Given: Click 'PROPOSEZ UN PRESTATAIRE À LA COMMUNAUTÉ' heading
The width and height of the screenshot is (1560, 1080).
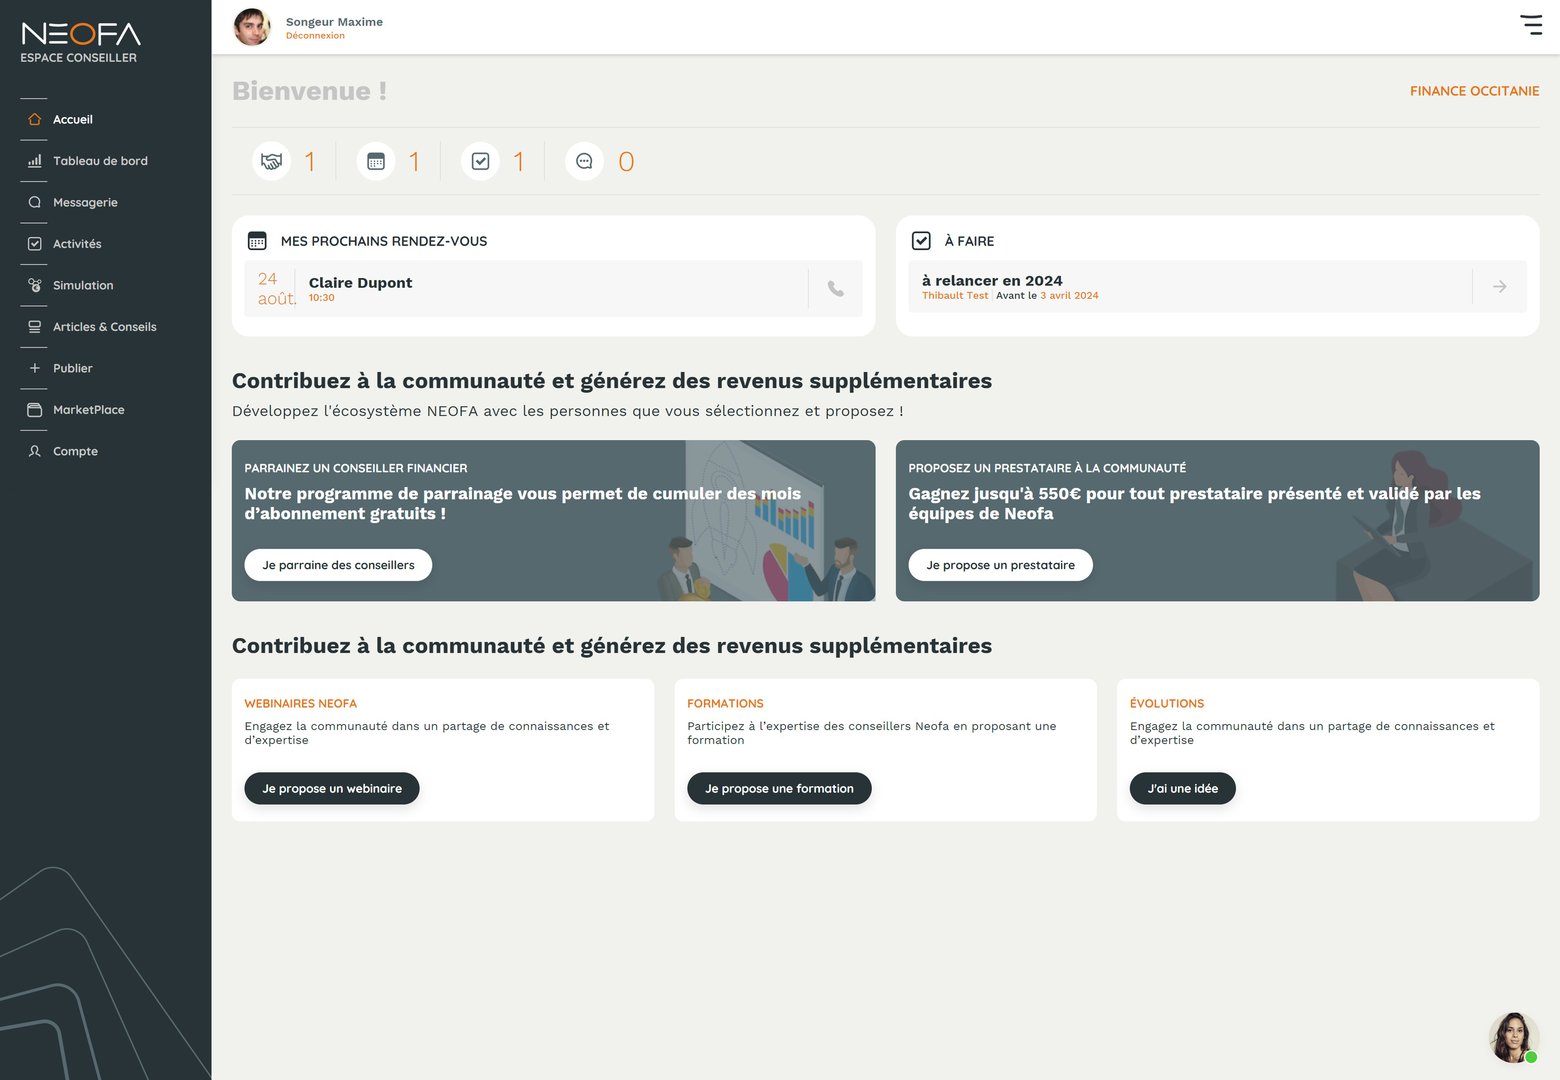Looking at the screenshot, I should click(x=1047, y=468).
